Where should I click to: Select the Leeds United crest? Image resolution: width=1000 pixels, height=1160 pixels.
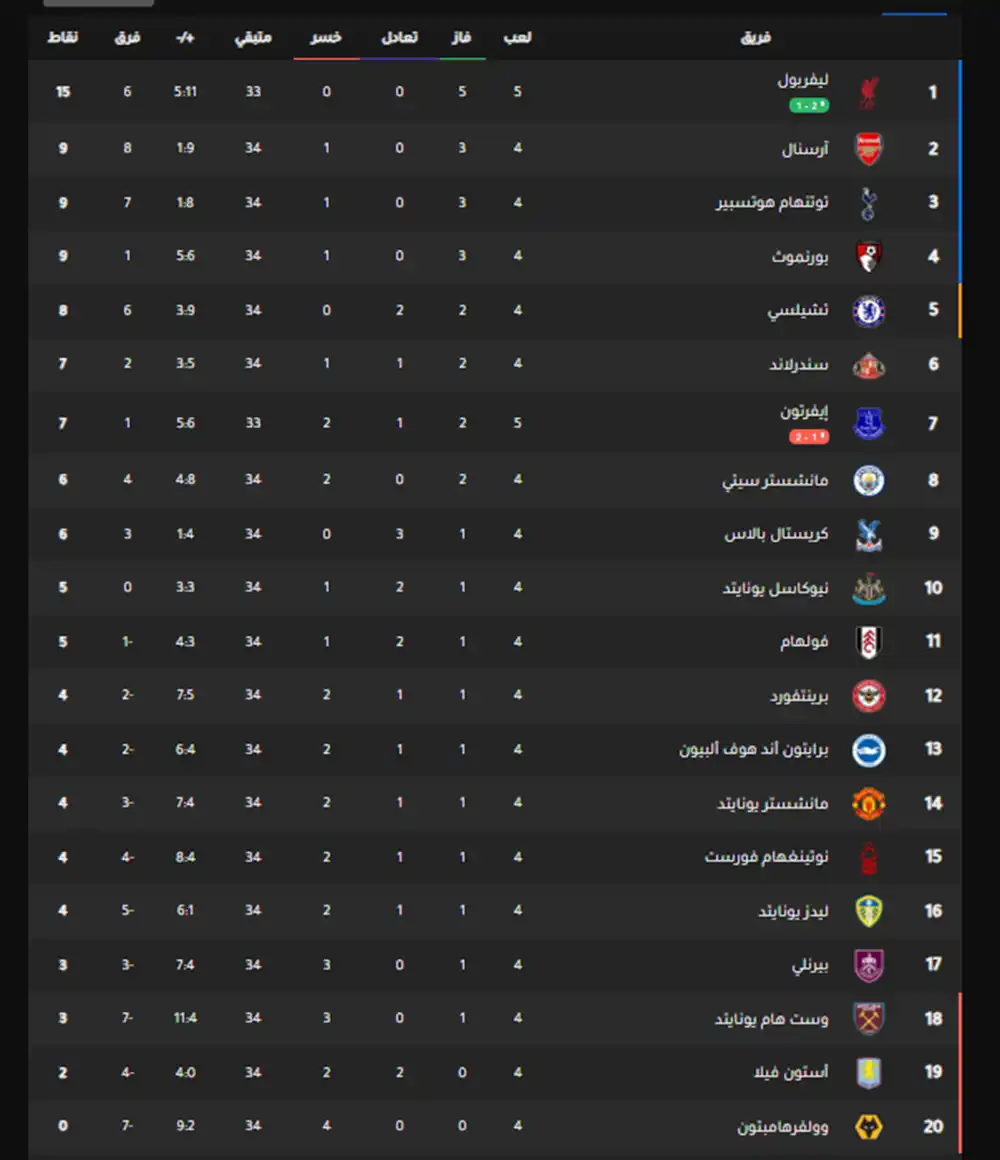pyautogui.click(x=868, y=911)
